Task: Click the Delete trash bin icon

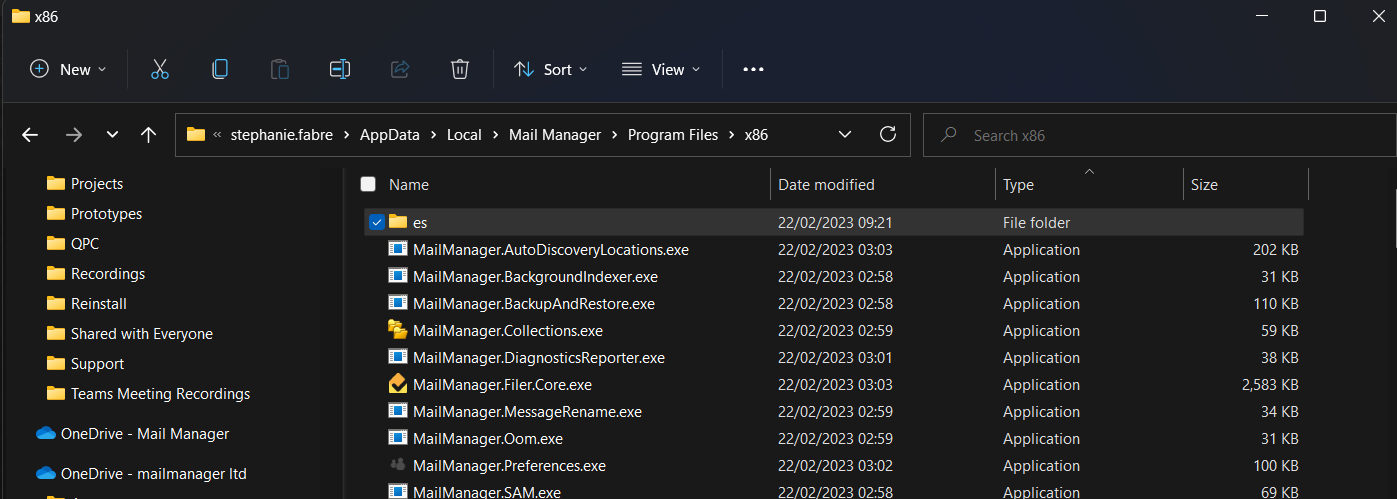Action: pos(460,69)
